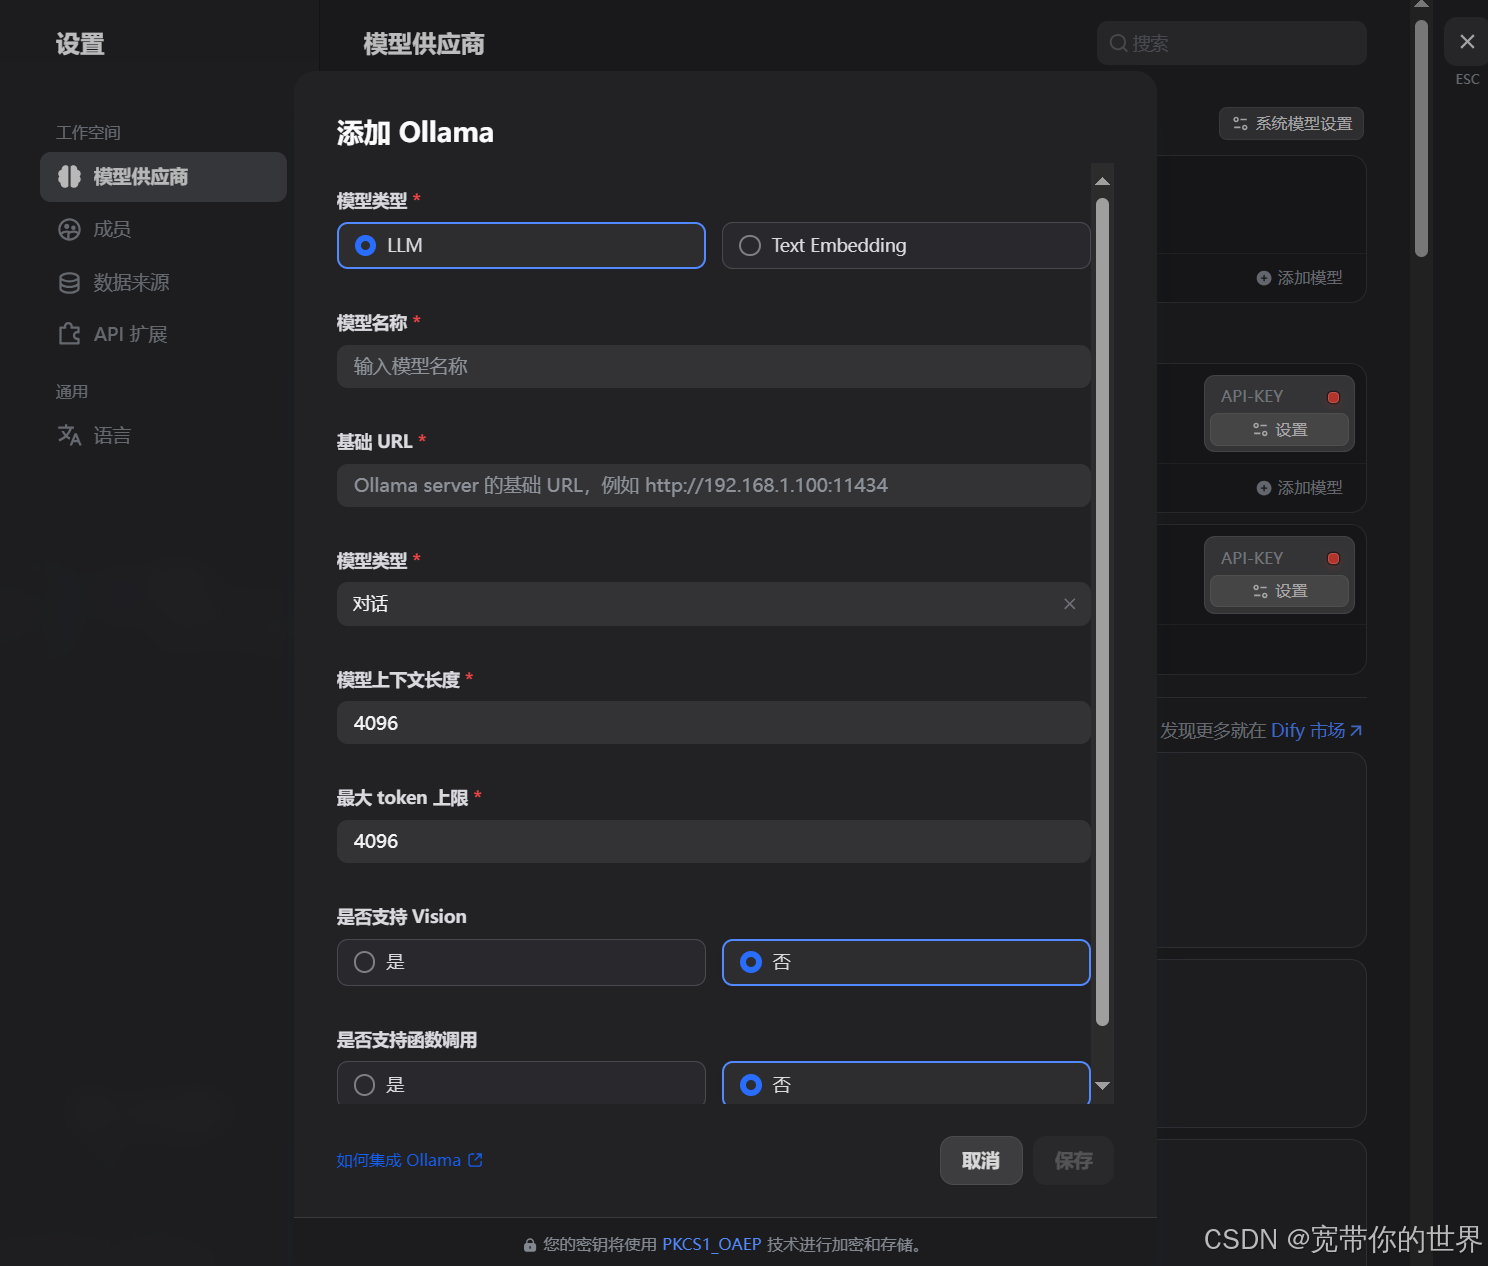Open the 成员 settings tab
Viewport: 1488px width, 1266px height.
(163, 230)
